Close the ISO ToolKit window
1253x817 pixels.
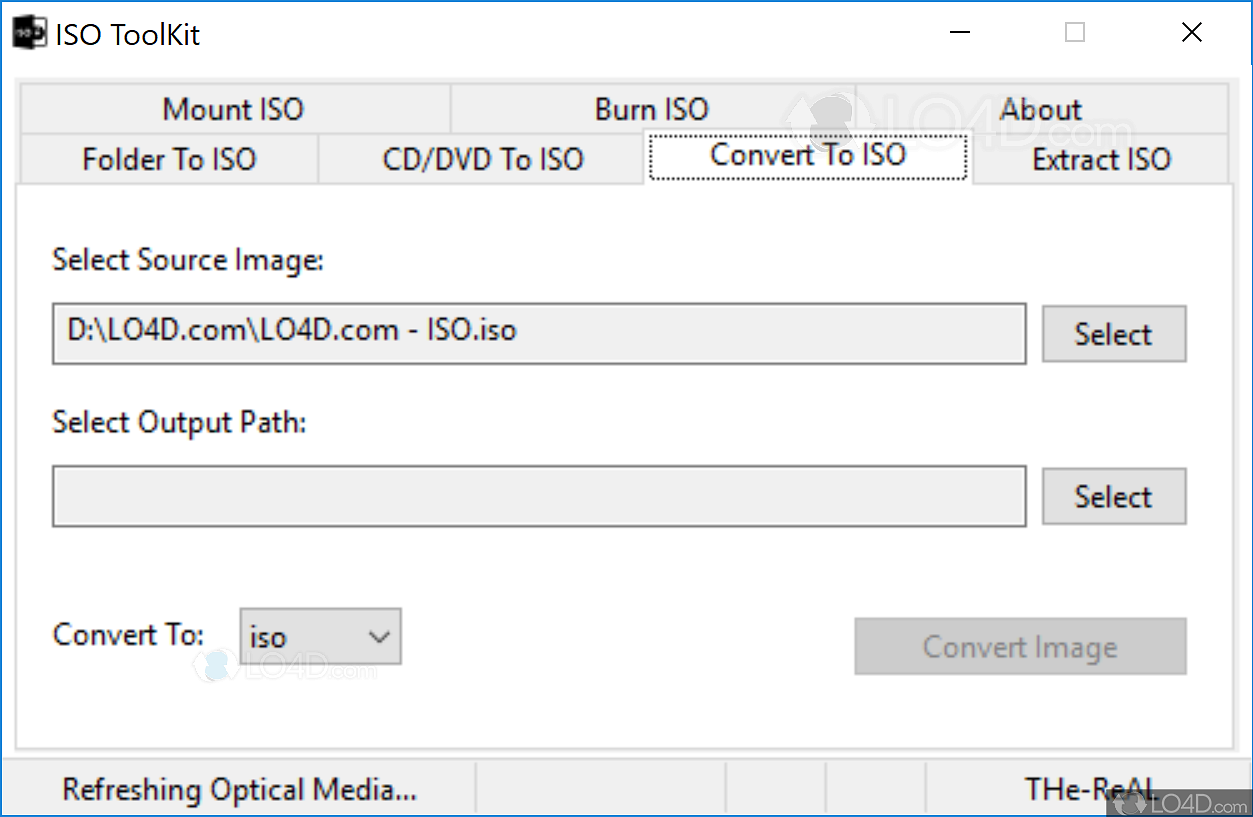[1191, 33]
